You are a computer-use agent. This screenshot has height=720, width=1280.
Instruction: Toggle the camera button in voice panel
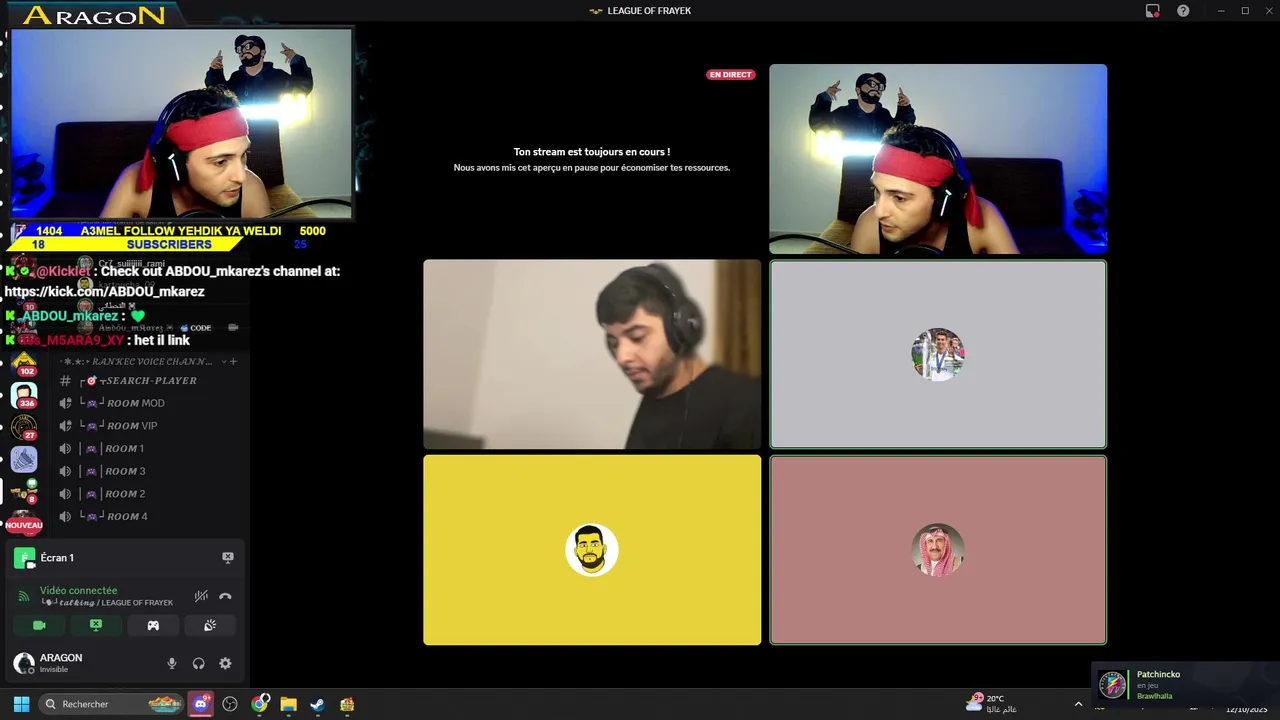pyautogui.click(x=39, y=625)
